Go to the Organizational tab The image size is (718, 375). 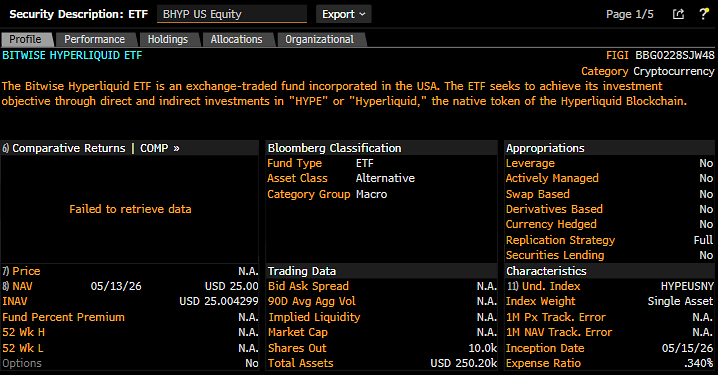pyautogui.click(x=320, y=39)
